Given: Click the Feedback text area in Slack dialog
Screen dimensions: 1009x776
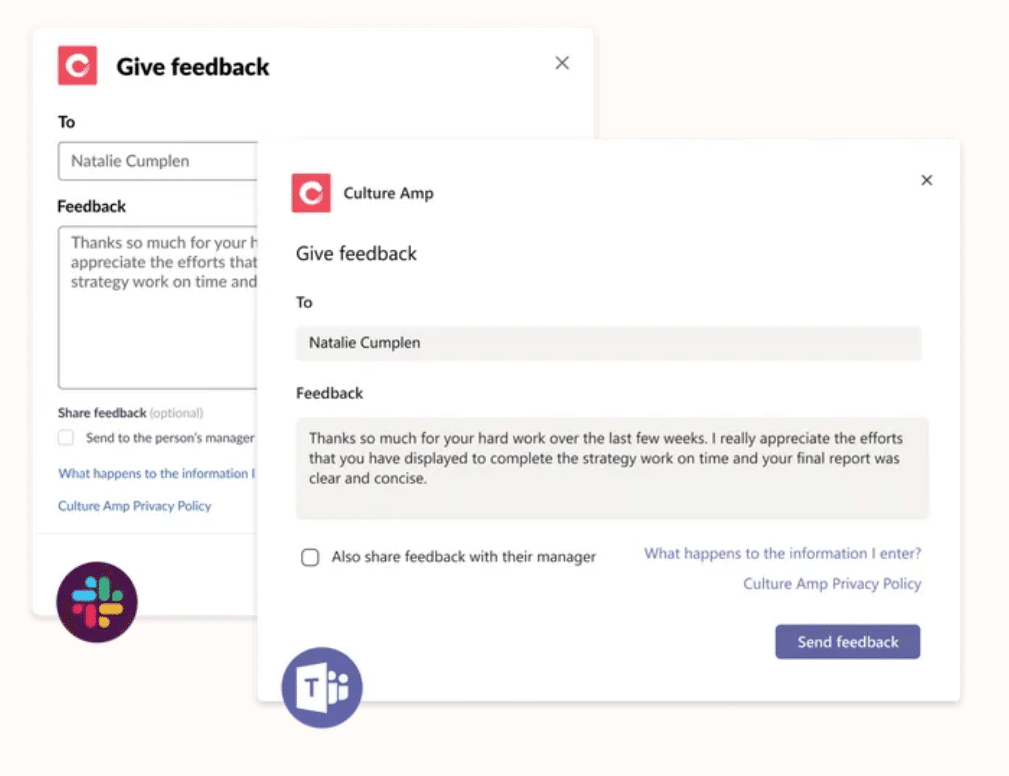Looking at the screenshot, I should pos(158,308).
